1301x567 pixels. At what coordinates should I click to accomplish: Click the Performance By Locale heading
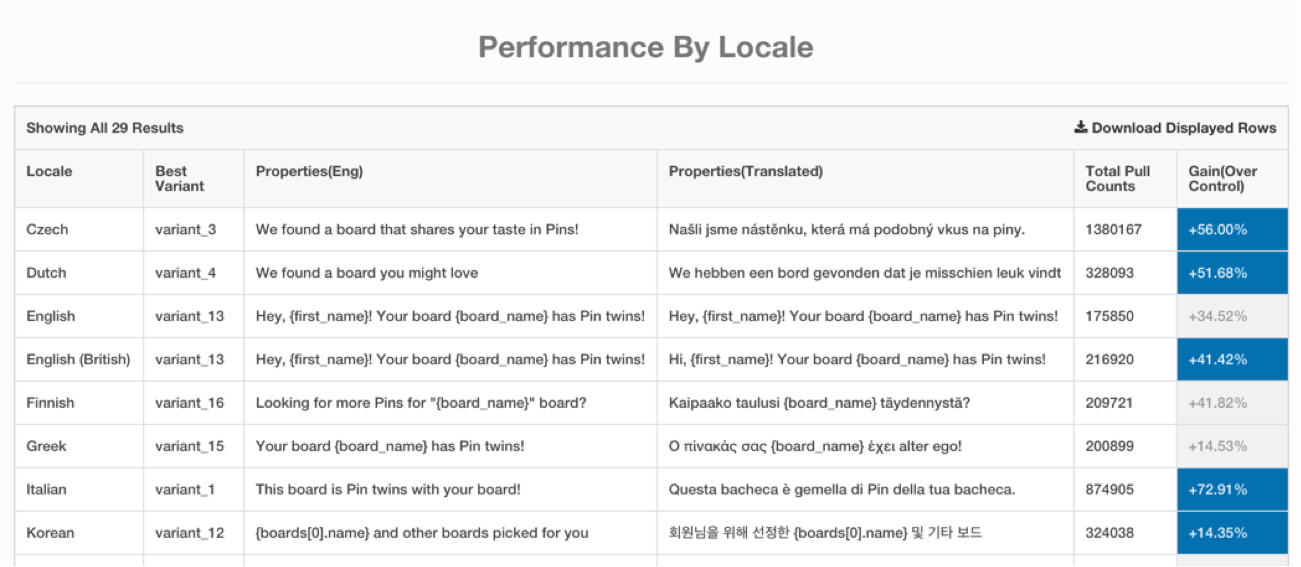pos(646,47)
